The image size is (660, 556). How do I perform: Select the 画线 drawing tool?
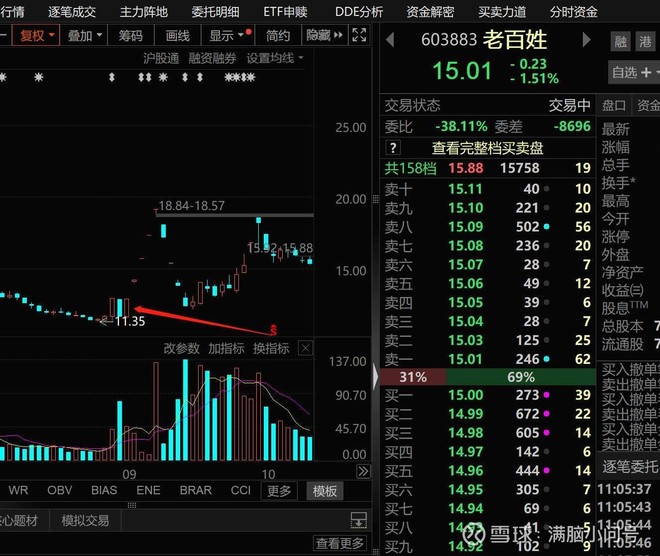coord(178,35)
